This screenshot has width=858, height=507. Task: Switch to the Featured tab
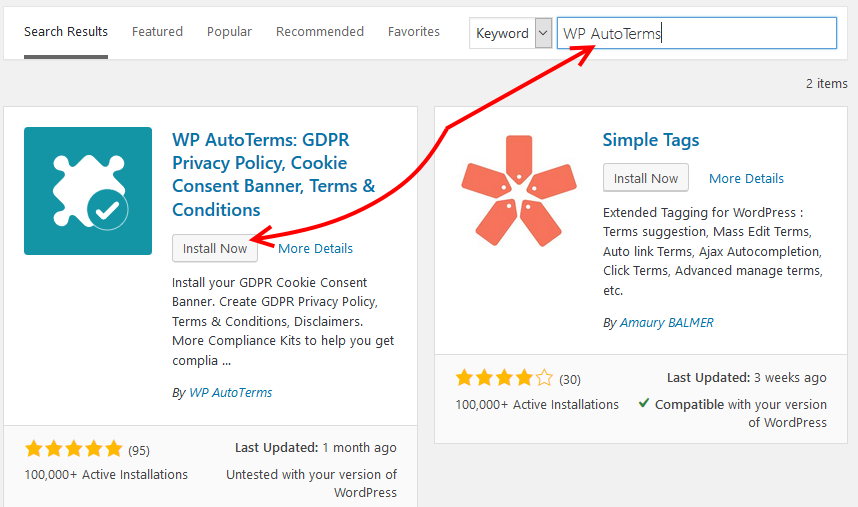pos(157,32)
